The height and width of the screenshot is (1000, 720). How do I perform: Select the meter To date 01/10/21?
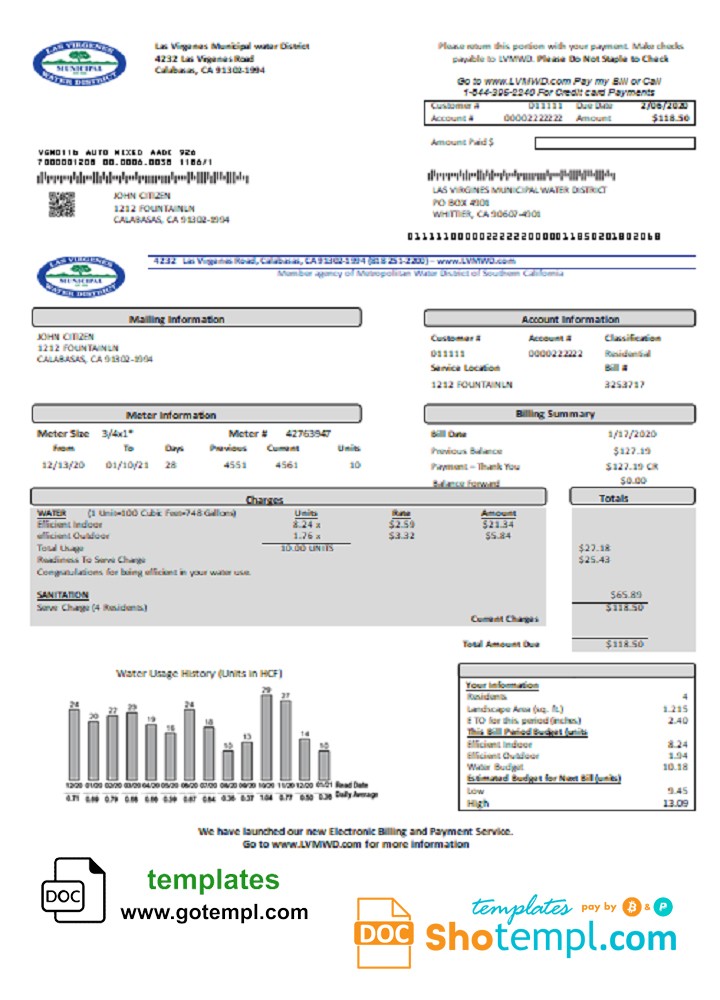pos(127,465)
